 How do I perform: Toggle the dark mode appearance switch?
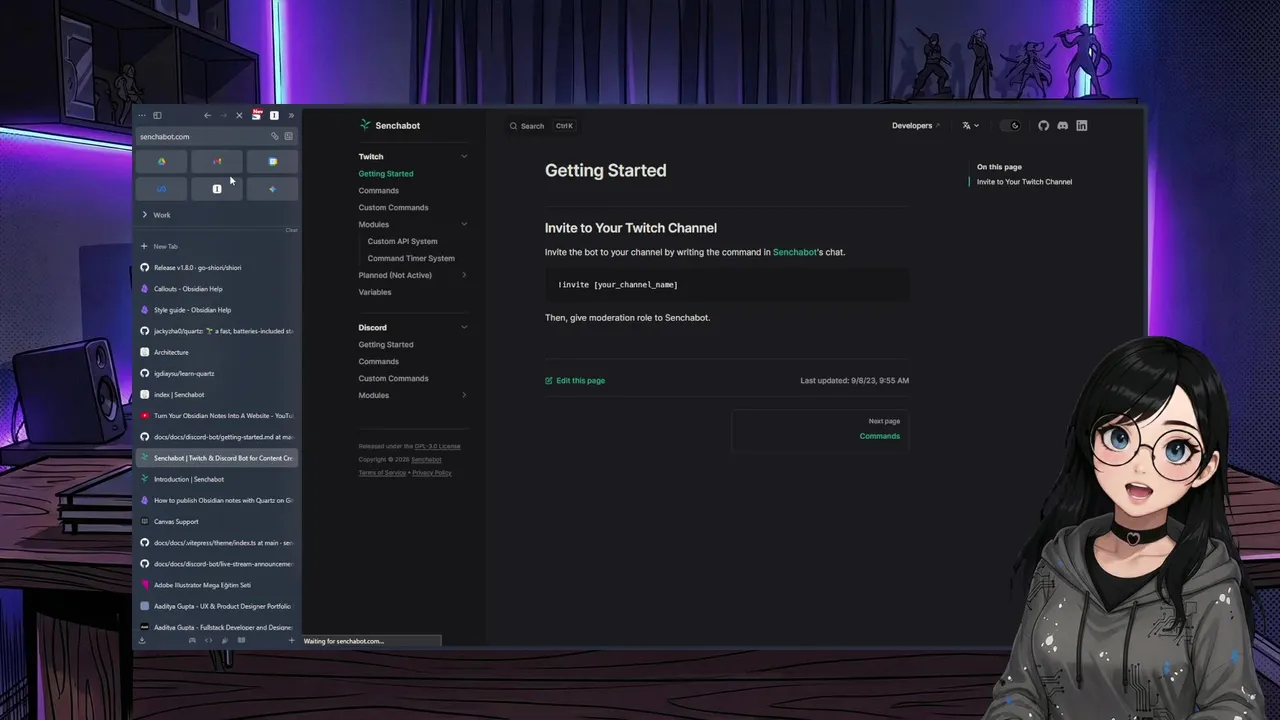point(1011,125)
